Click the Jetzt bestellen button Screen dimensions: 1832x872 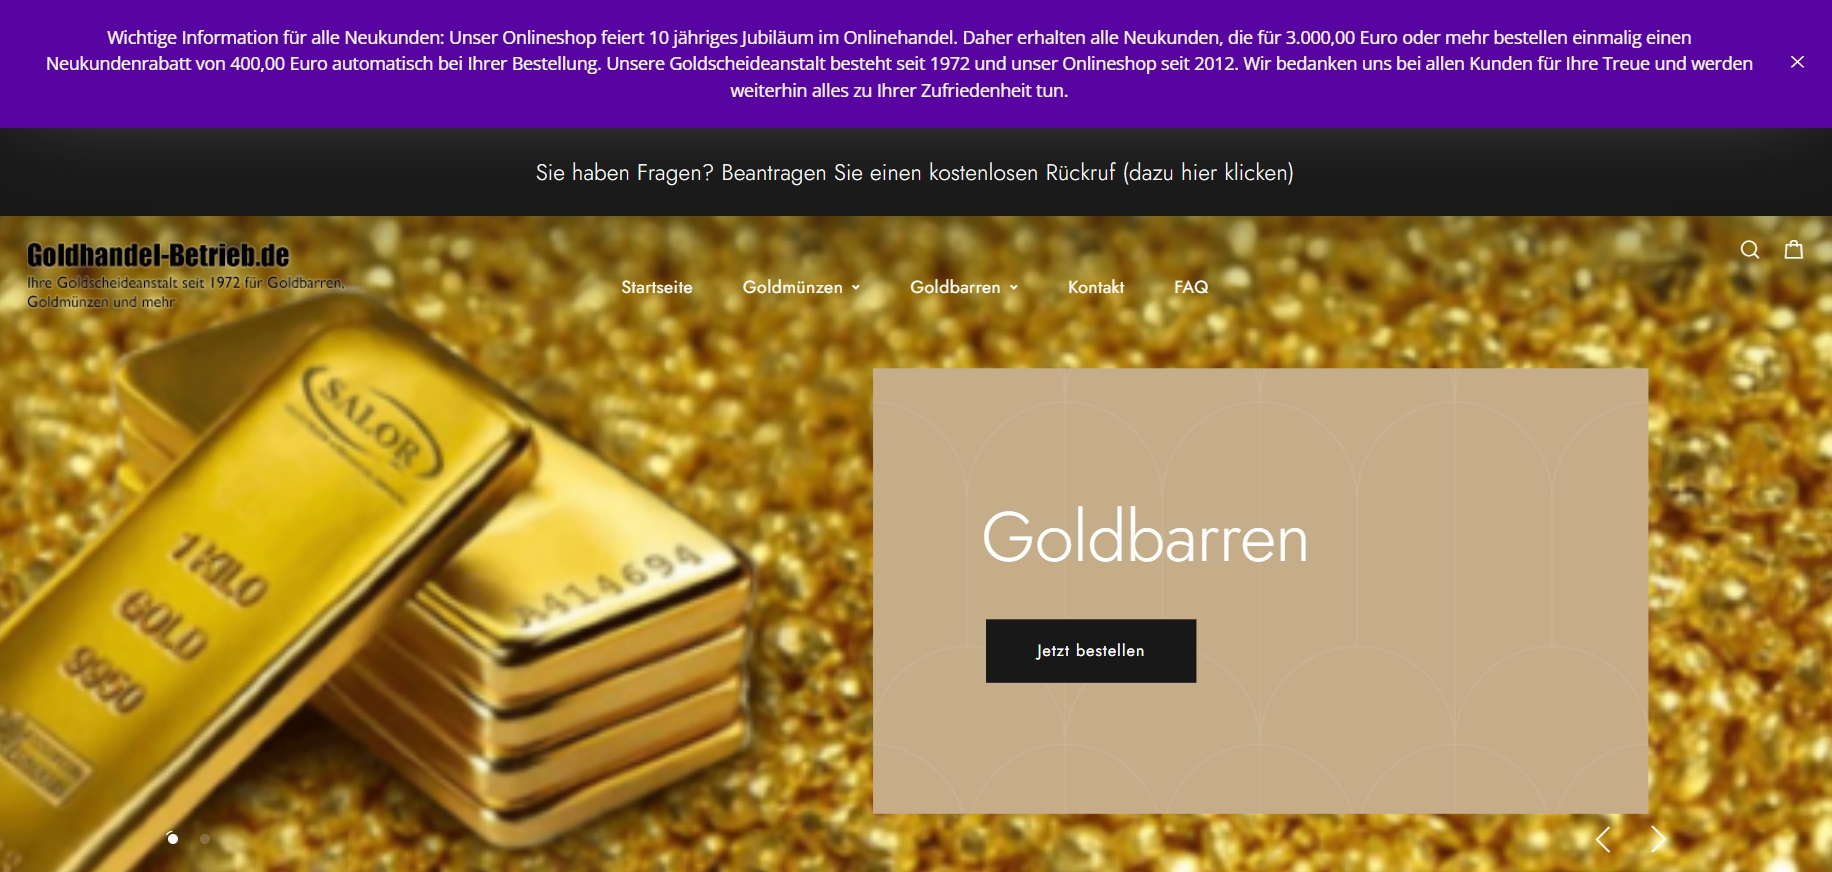(1091, 651)
